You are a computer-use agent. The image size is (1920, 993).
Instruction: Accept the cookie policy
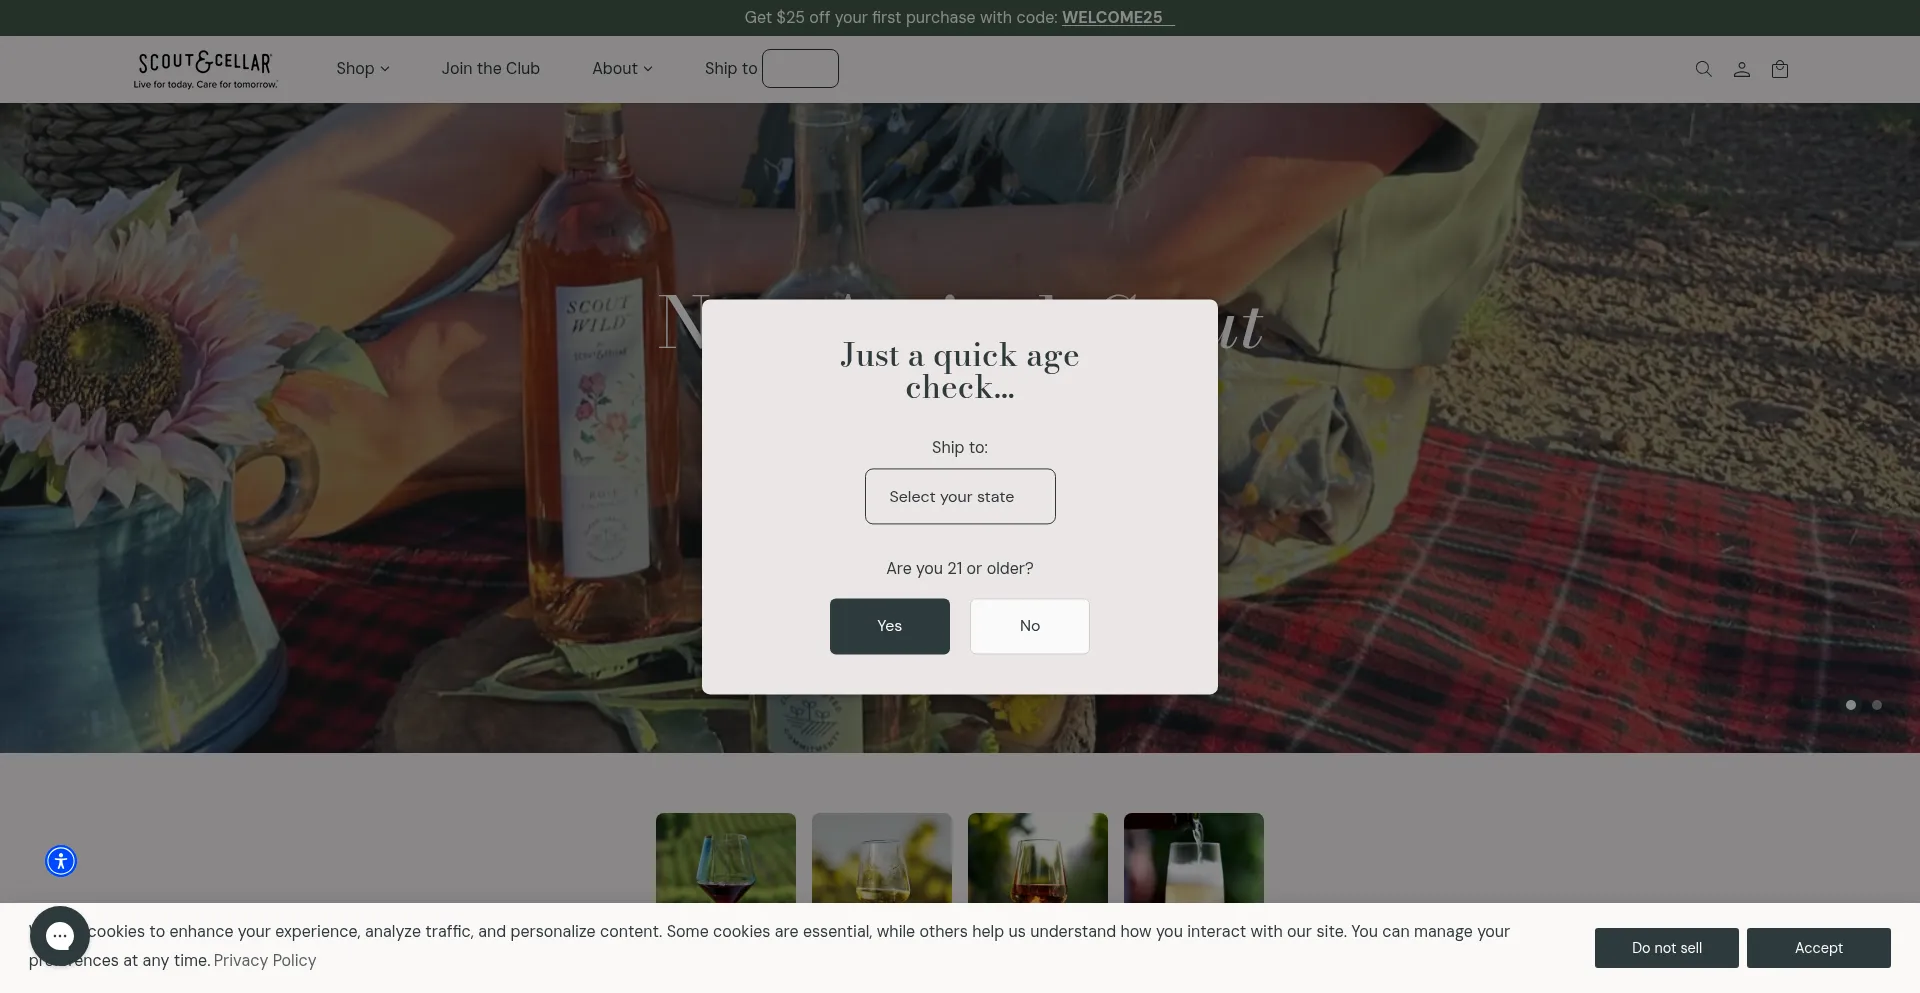pos(1817,948)
